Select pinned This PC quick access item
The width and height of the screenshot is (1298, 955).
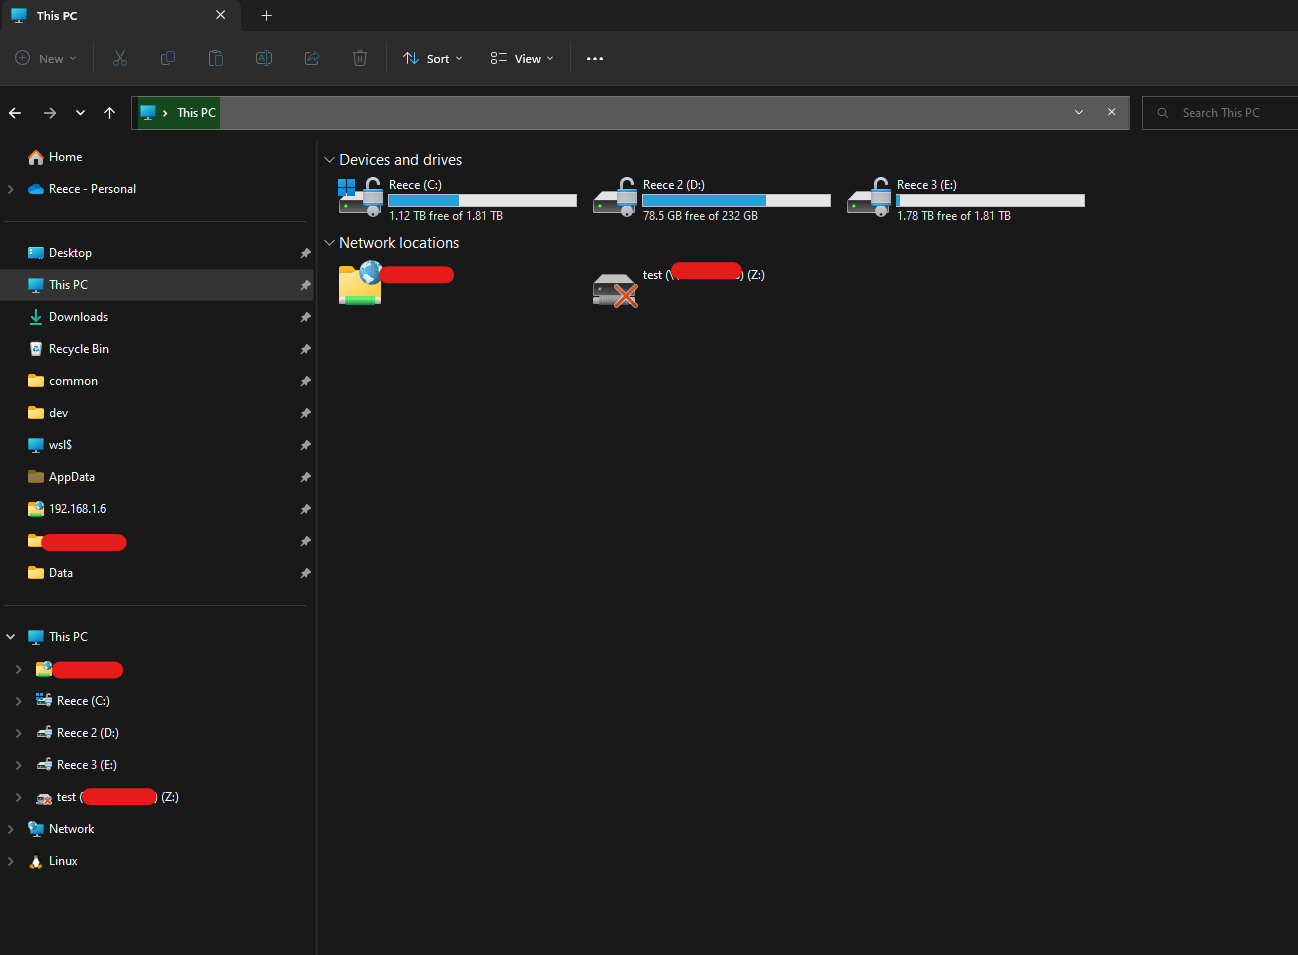pos(159,285)
